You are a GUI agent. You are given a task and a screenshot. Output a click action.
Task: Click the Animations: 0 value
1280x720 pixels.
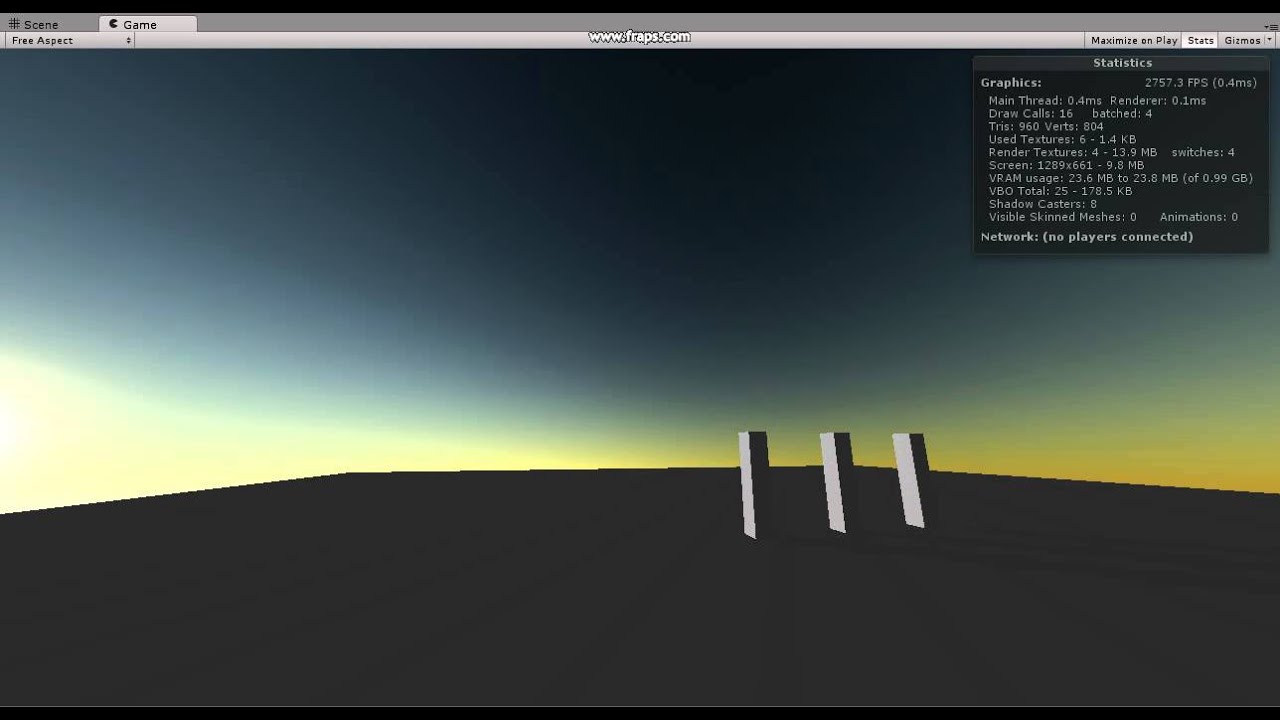tap(1199, 217)
